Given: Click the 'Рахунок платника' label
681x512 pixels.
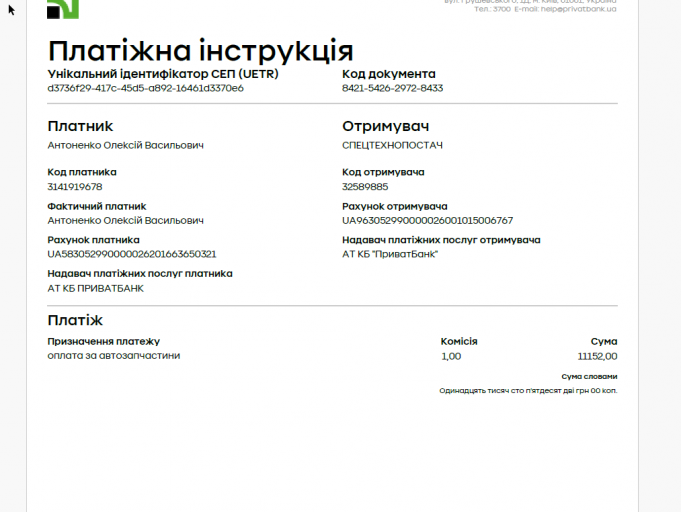Looking at the screenshot, I should tap(93, 240).
